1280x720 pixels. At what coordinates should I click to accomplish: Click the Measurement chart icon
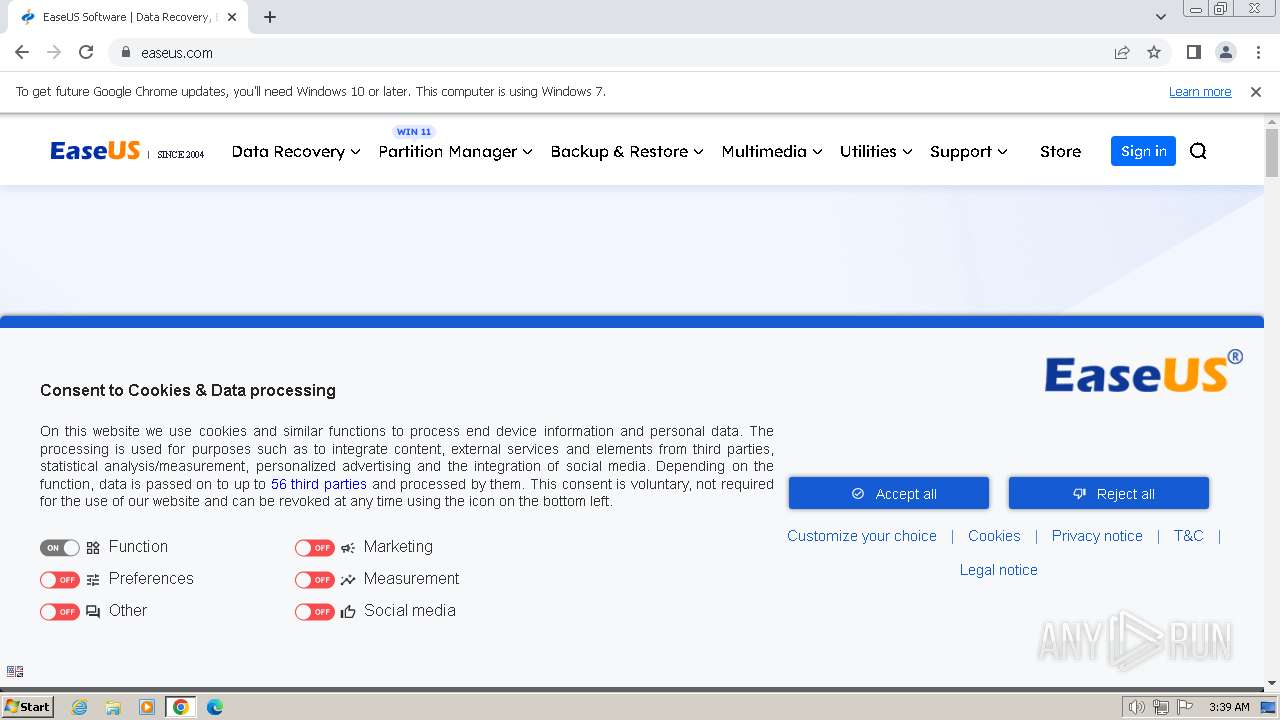[x=348, y=580]
